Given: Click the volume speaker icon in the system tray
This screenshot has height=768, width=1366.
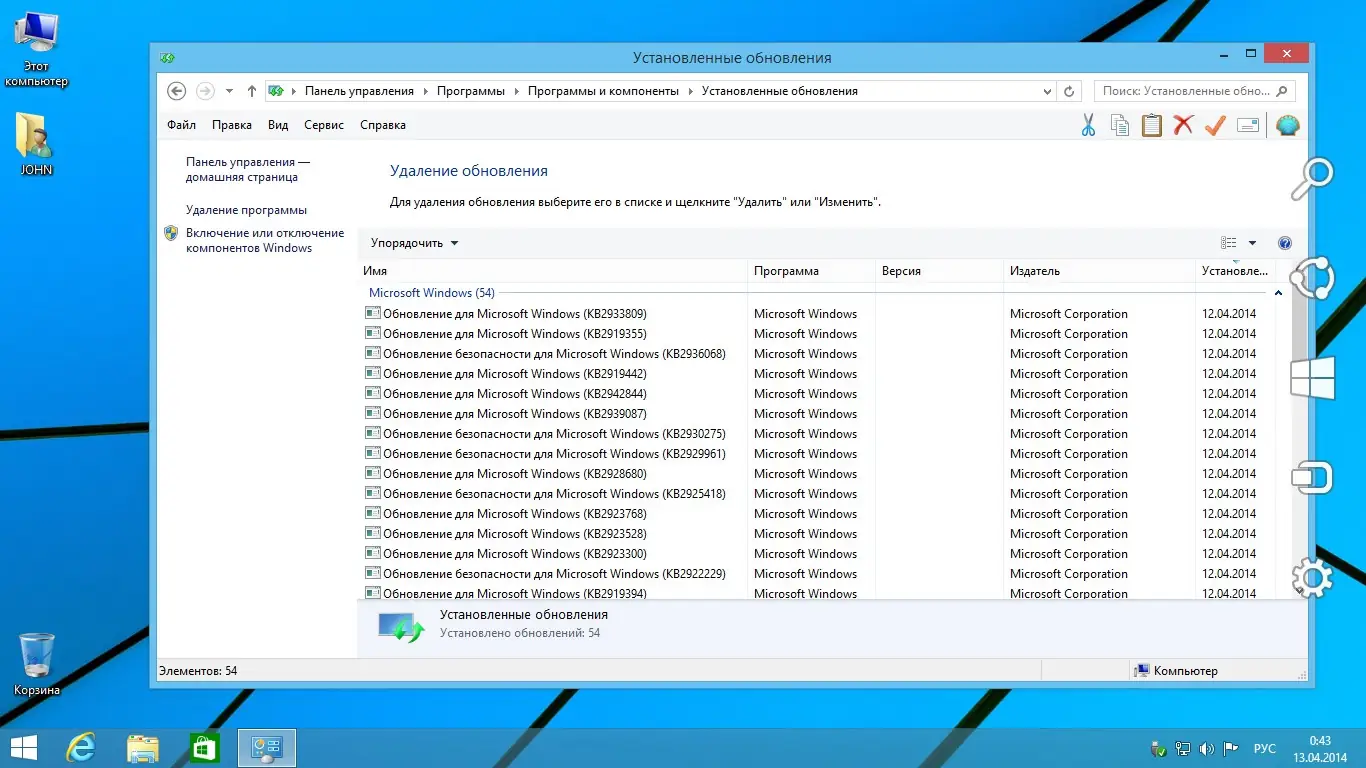Looking at the screenshot, I should click(1207, 747).
